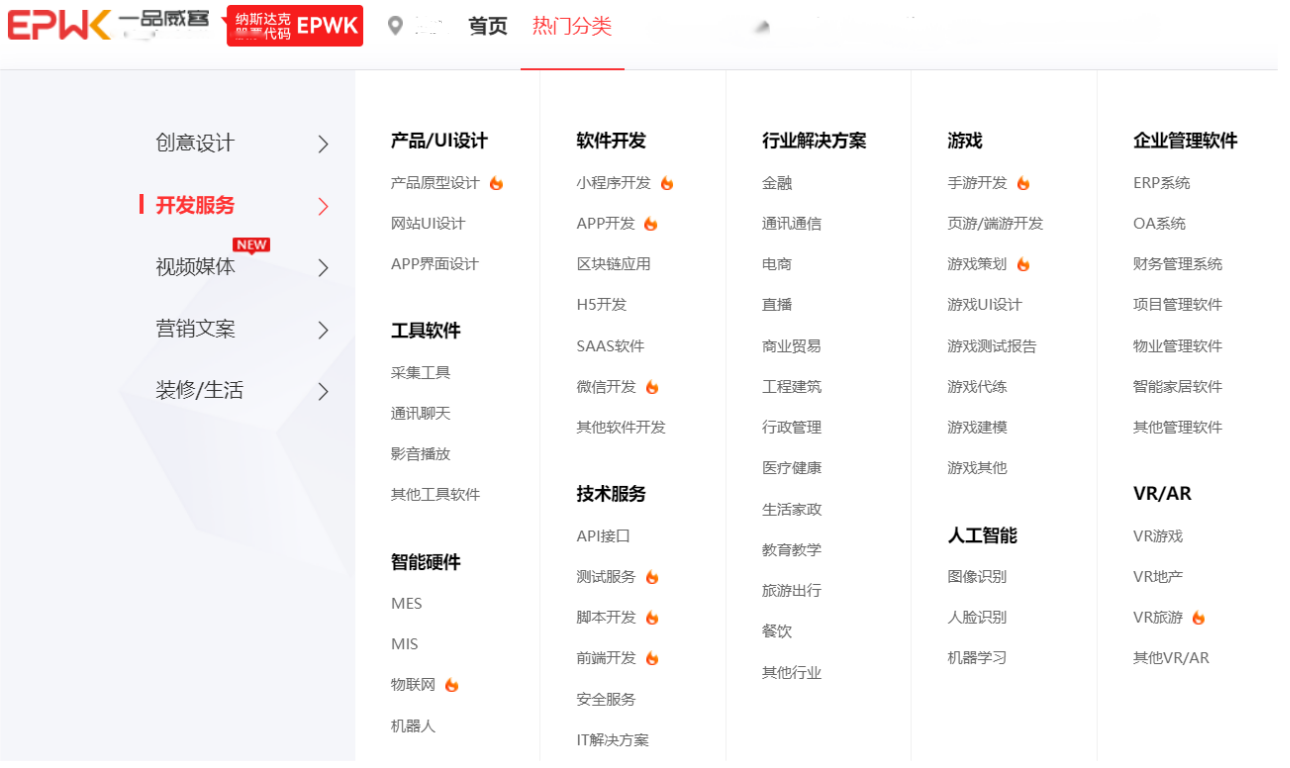This screenshot has height=768, width=1290.
Task: Open APP开发 link
Action: pos(606,224)
